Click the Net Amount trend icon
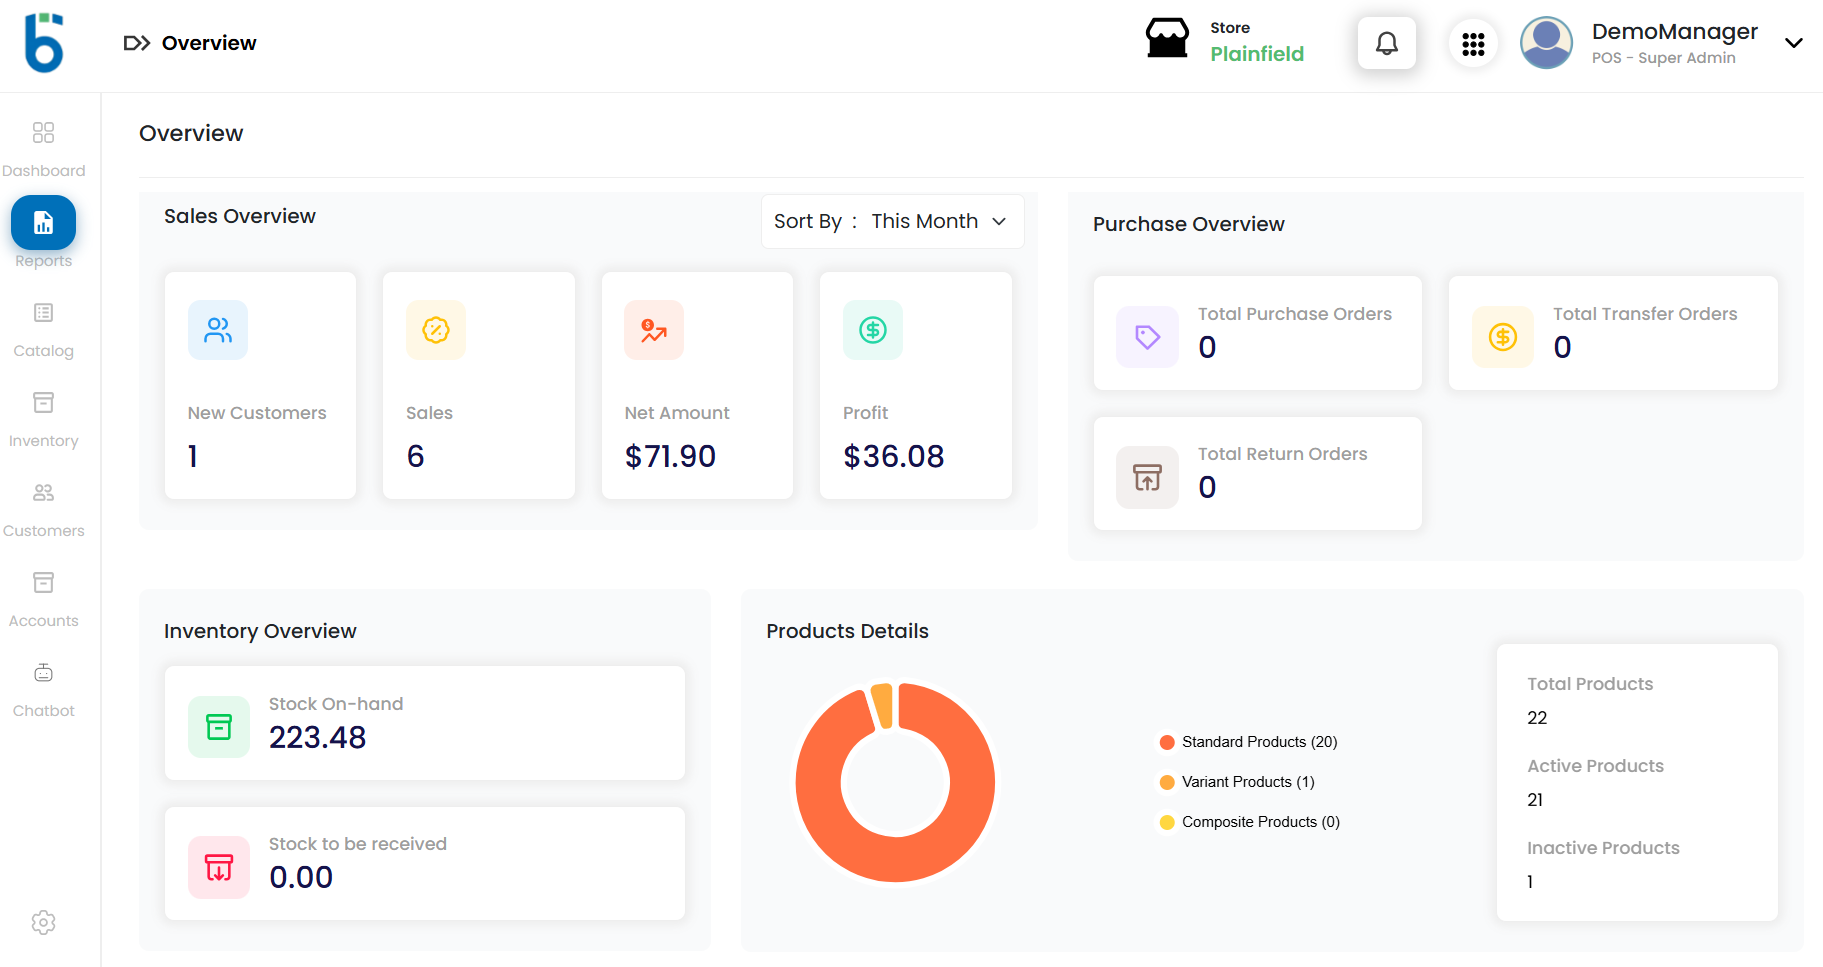The height and width of the screenshot is (967, 1823). 654,330
